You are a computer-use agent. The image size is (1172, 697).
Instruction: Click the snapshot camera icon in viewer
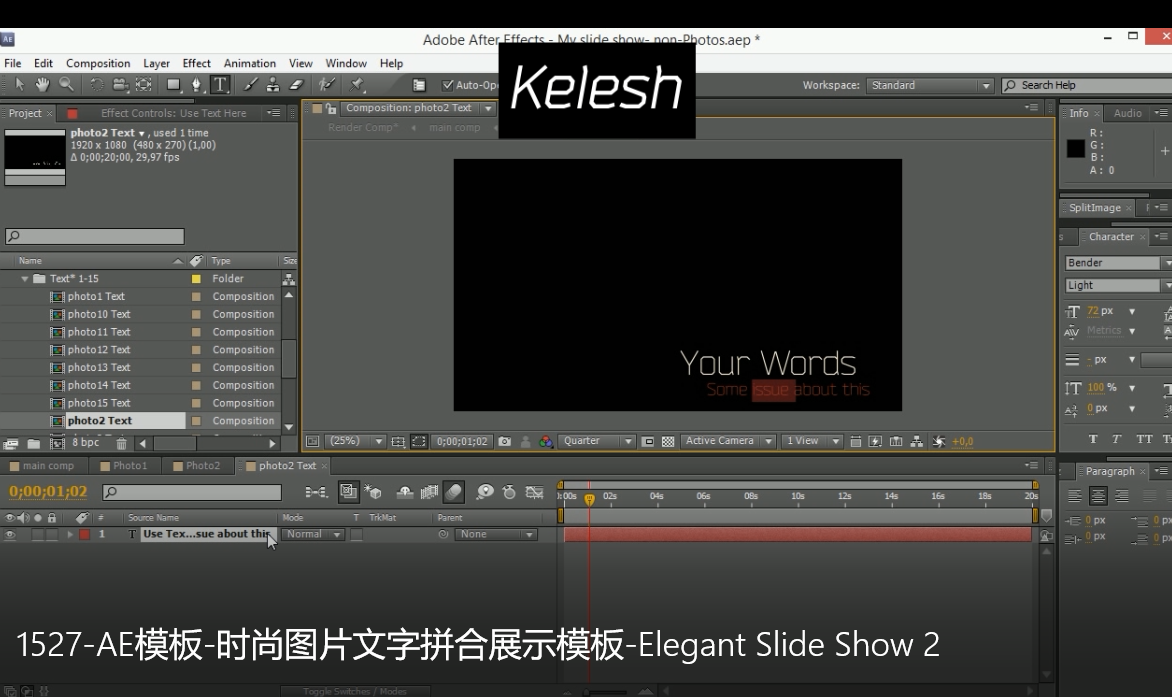point(505,441)
